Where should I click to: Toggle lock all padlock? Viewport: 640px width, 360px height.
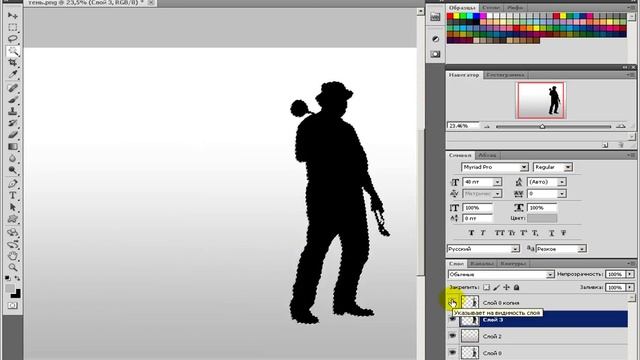tap(516, 287)
